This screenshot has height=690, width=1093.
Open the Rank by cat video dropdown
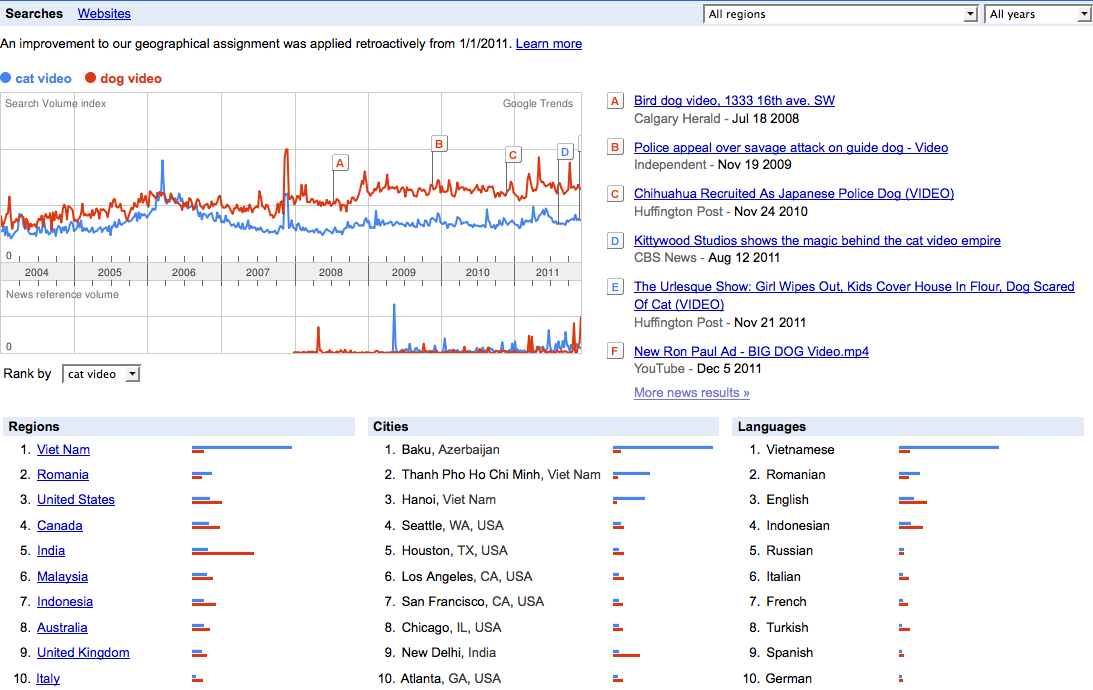click(101, 374)
